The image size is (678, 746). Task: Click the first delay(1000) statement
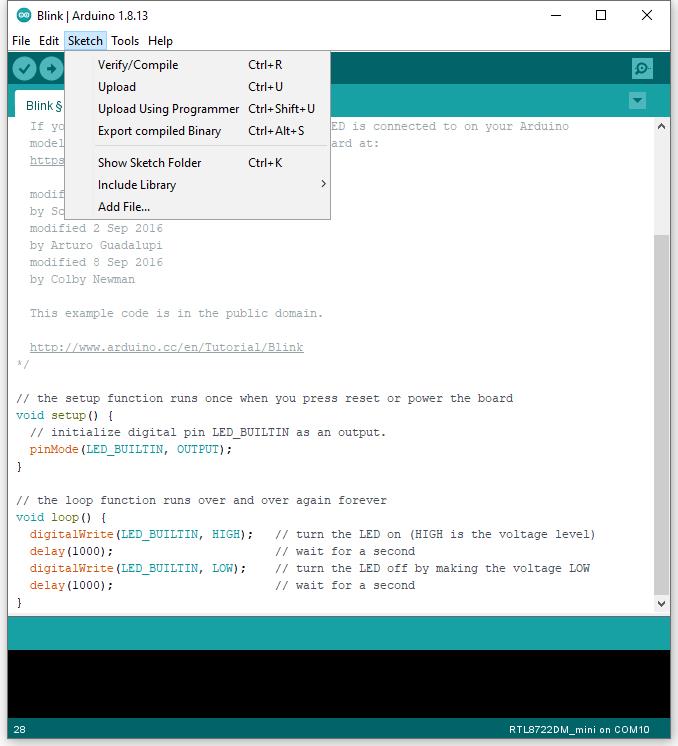click(x=71, y=551)
